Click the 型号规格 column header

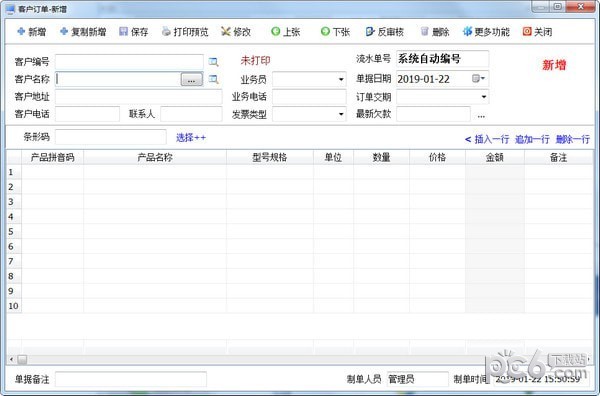coord(270,157)
